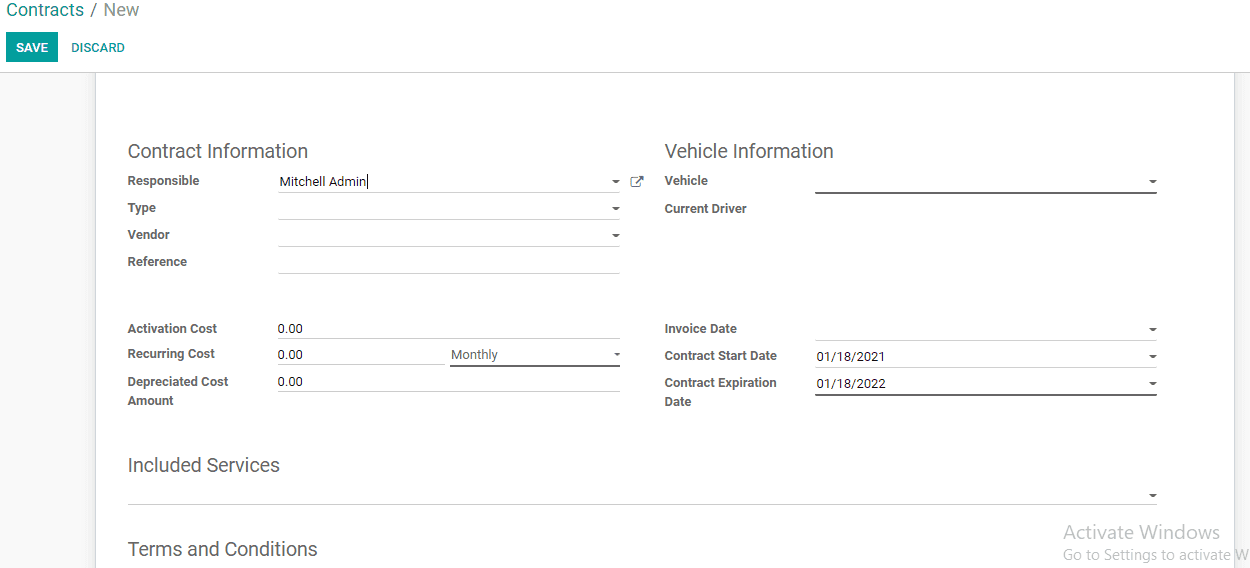1250x568 pixels.
Task: Click the Vehicle Information heading
Action: [x=749, y=151]
